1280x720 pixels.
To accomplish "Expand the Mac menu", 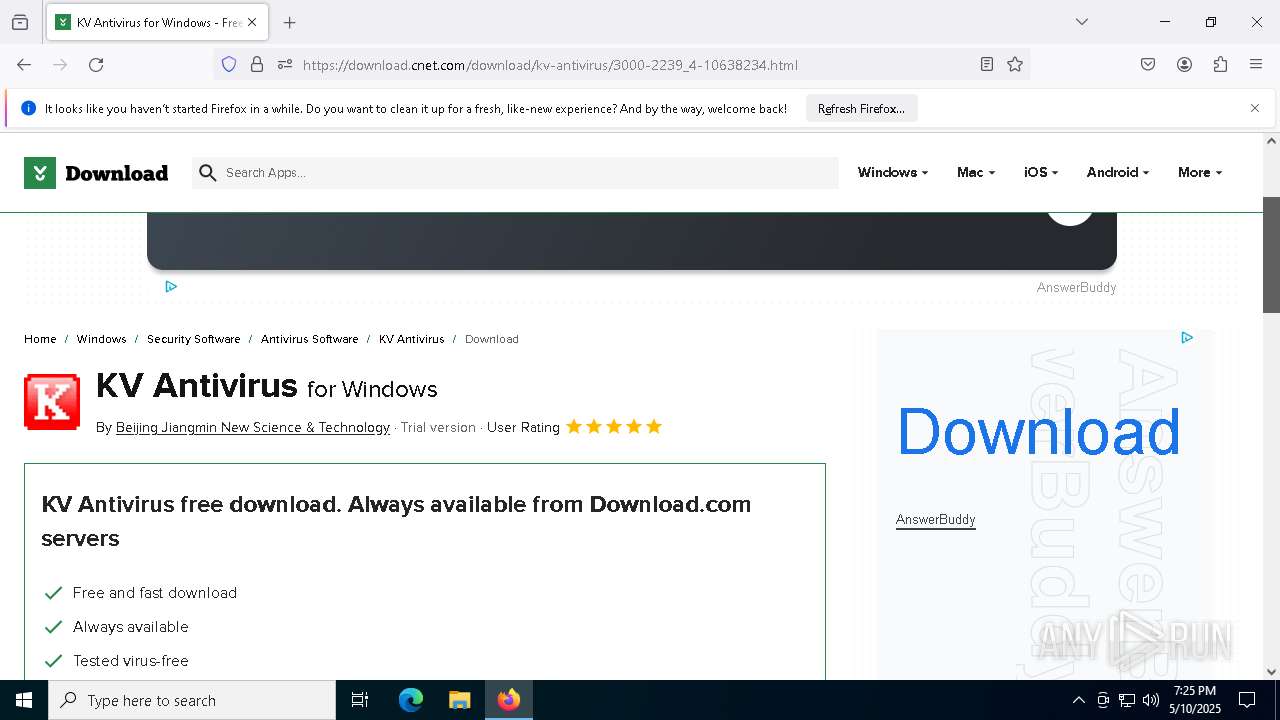I will 975,173.
